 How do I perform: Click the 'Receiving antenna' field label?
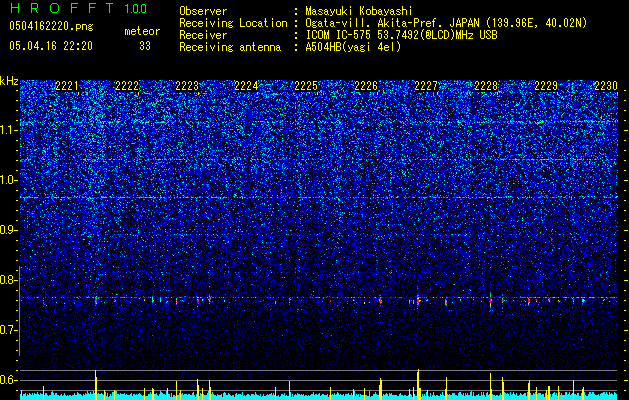pos(230,47)
